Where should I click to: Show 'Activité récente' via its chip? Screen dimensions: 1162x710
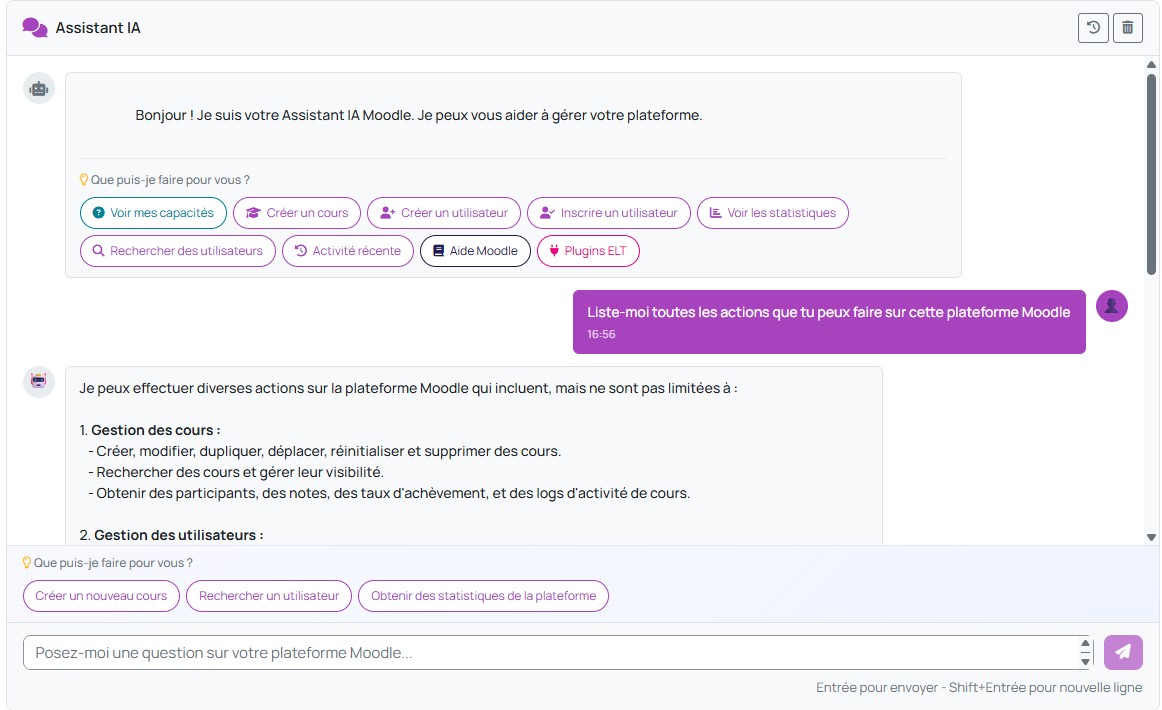[x=347, y=251]
